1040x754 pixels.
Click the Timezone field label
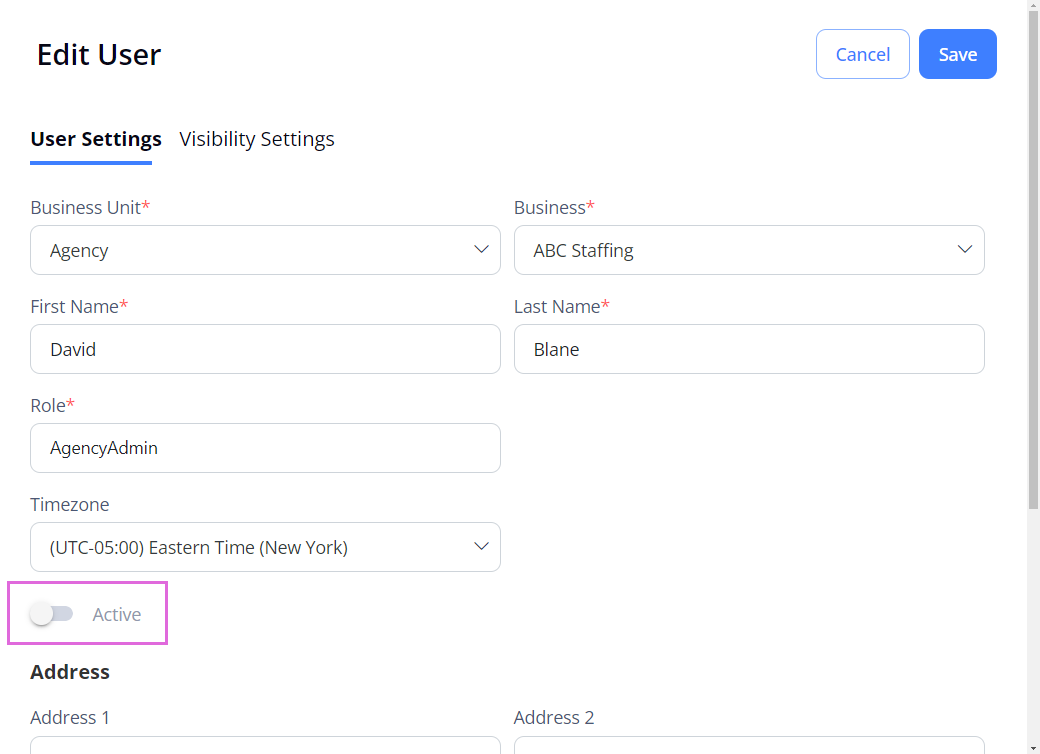(70, 504)
